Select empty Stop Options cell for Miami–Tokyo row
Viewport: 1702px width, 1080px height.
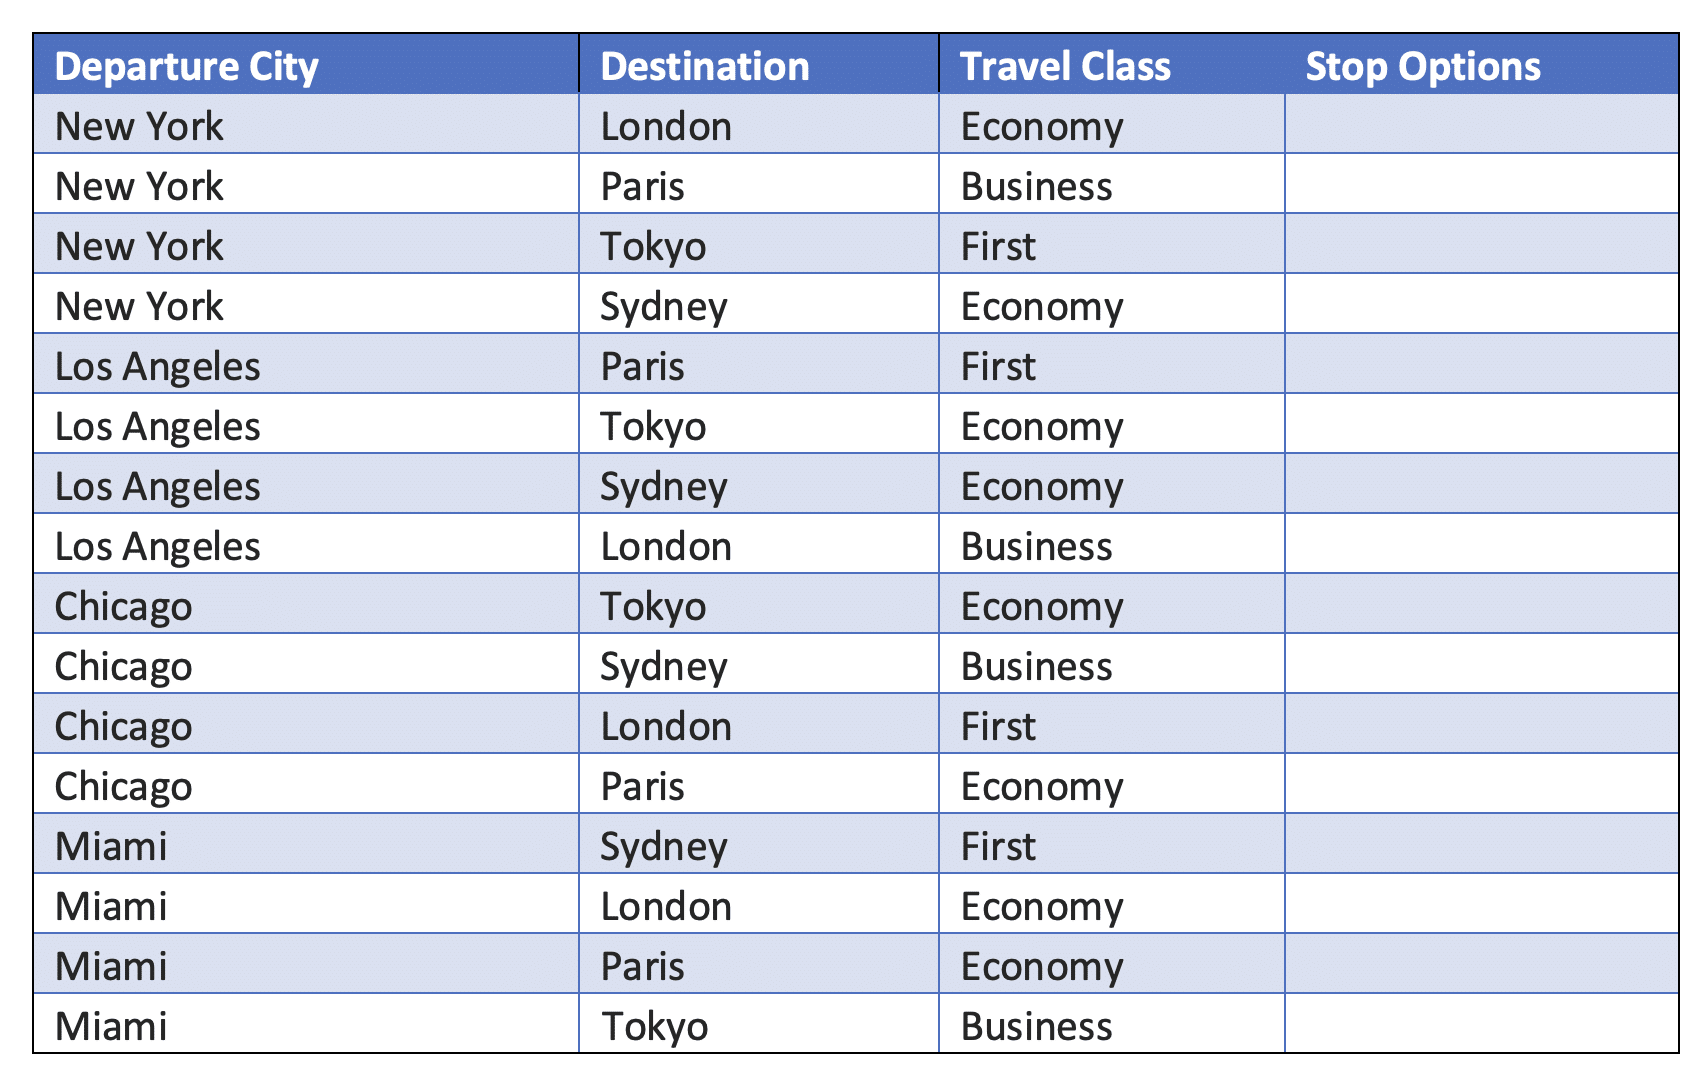pos(1481,1025)
